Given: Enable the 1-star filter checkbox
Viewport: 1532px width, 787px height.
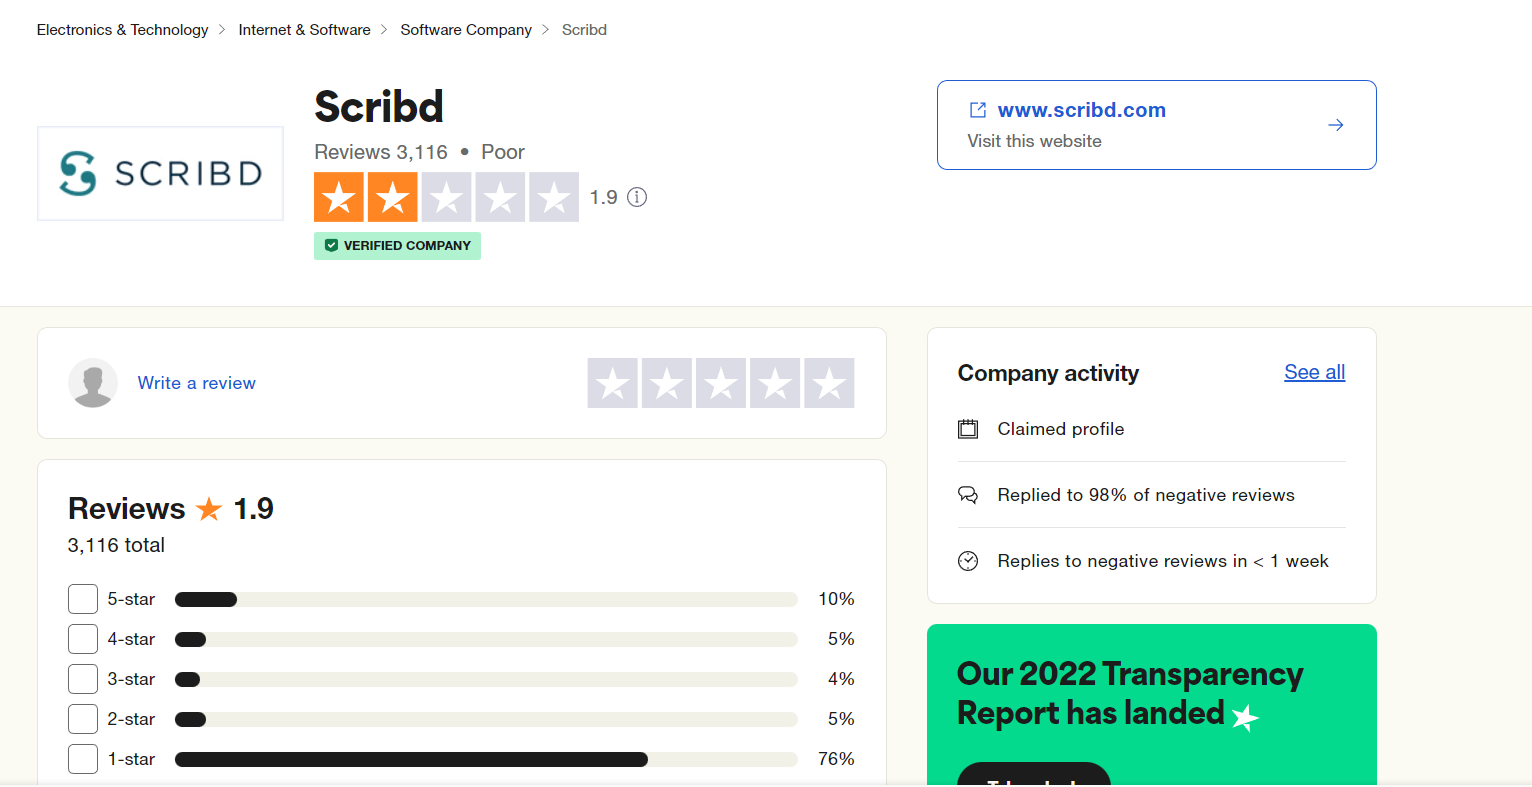Looking at the screenshot, I should 83,759.
